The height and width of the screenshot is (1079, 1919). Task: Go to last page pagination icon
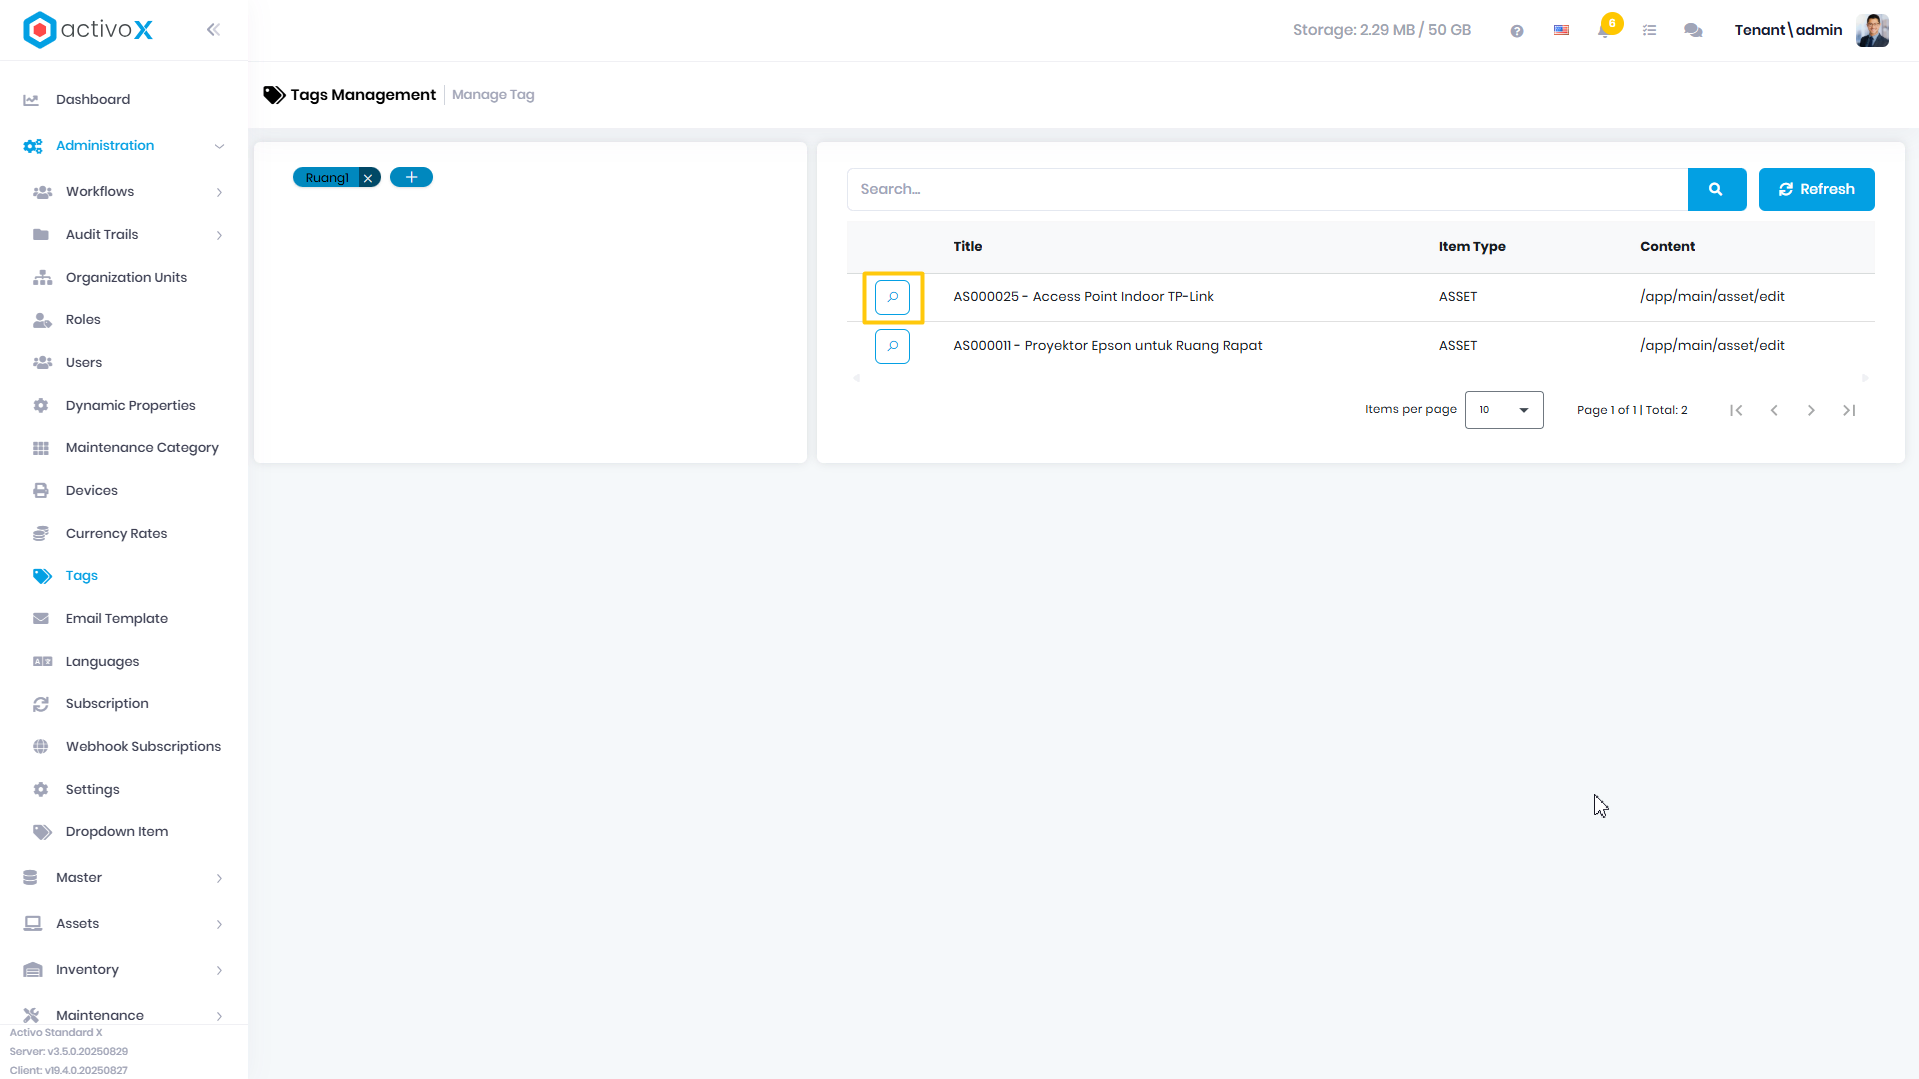[x=1849, y=410]
